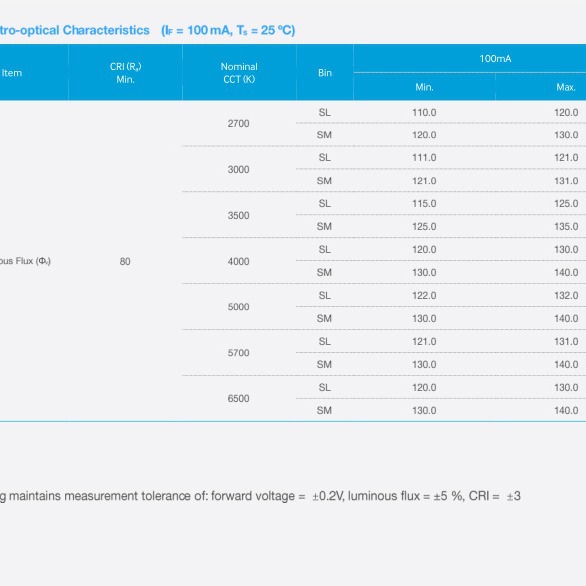Viewport: 586px width, 586px height.
Task: Select the 4000 CCT cell
Action: tap(238, 261)
